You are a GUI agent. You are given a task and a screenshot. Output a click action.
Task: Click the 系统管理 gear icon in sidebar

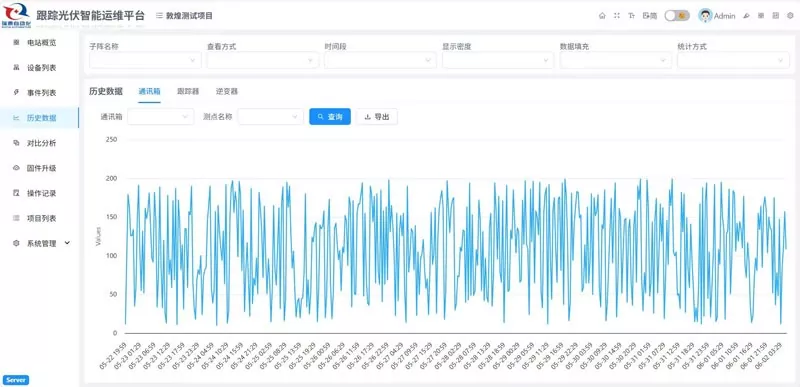16,243
